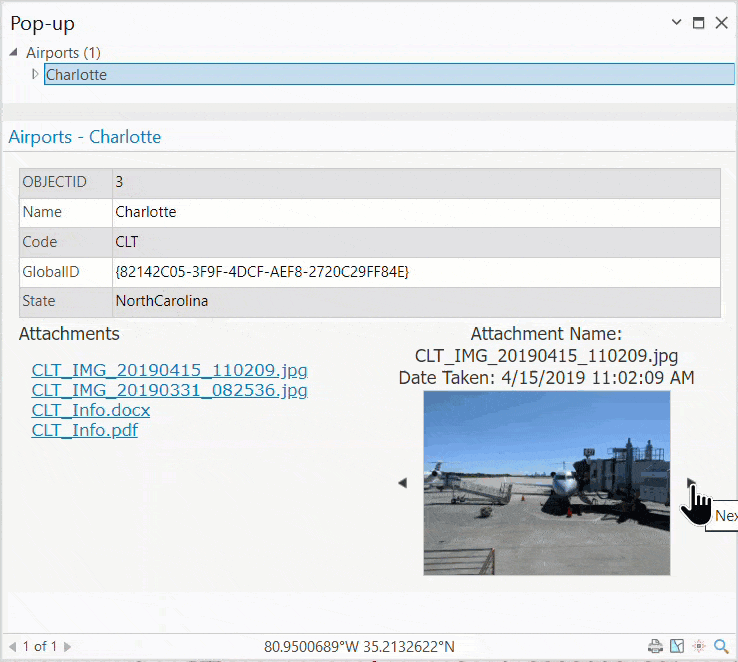Collapse the Airports (1) layer group
This screenshot has height=662, width=738.
(13, 52)
